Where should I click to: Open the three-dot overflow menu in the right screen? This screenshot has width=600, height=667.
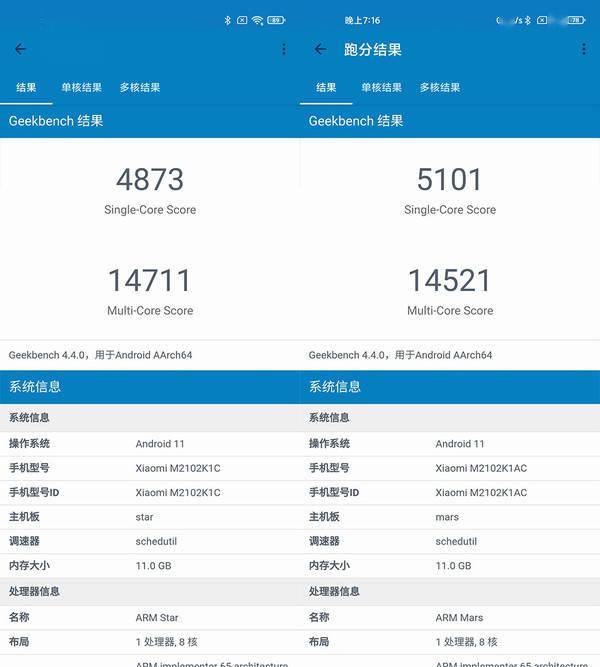tap(584, 49)
